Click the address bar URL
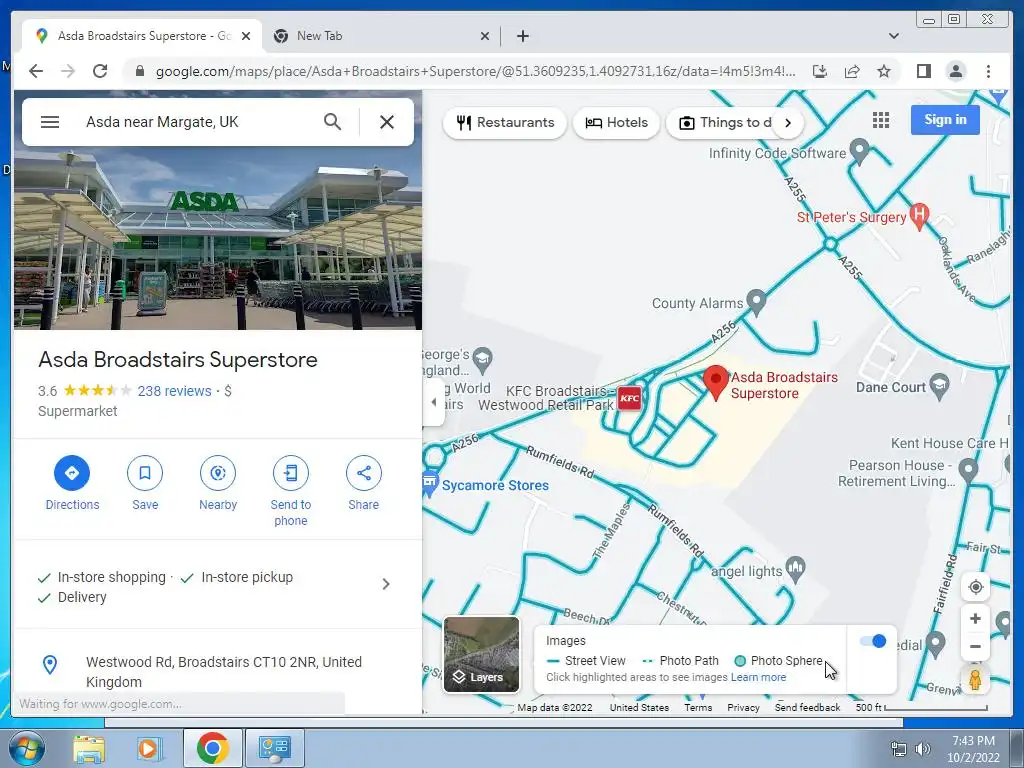The height and width of the screenshot is (768, 1024). (475, 71)
